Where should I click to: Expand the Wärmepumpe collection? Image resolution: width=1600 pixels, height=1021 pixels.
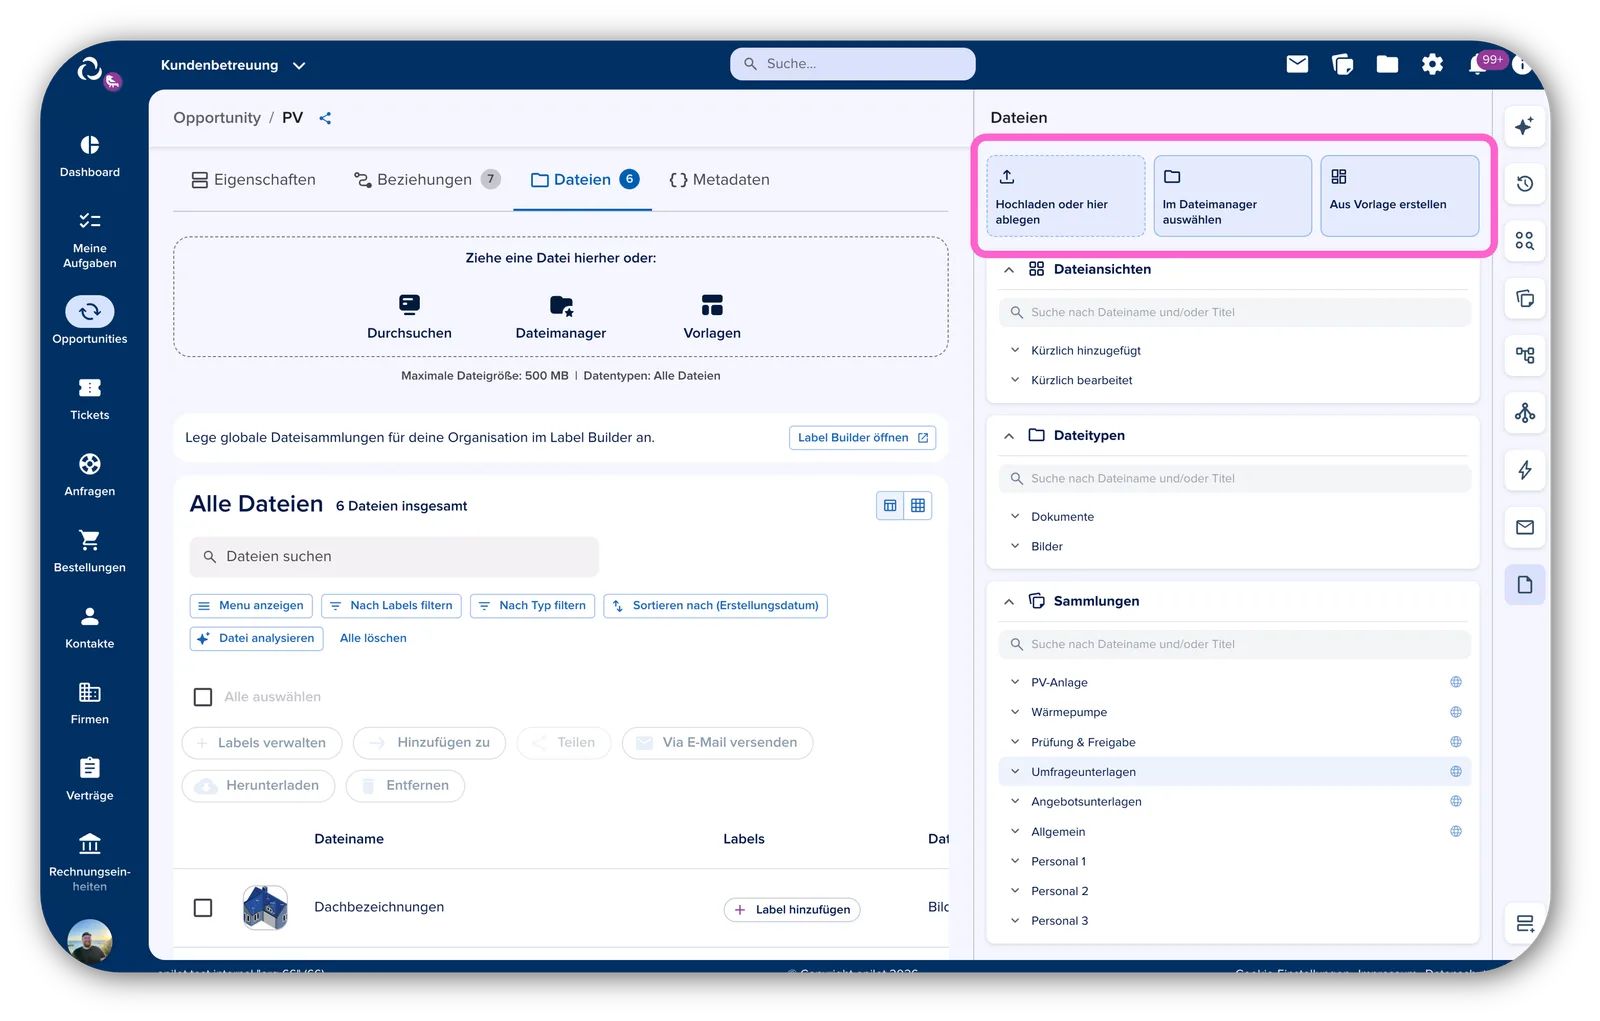click(1015, 712)
